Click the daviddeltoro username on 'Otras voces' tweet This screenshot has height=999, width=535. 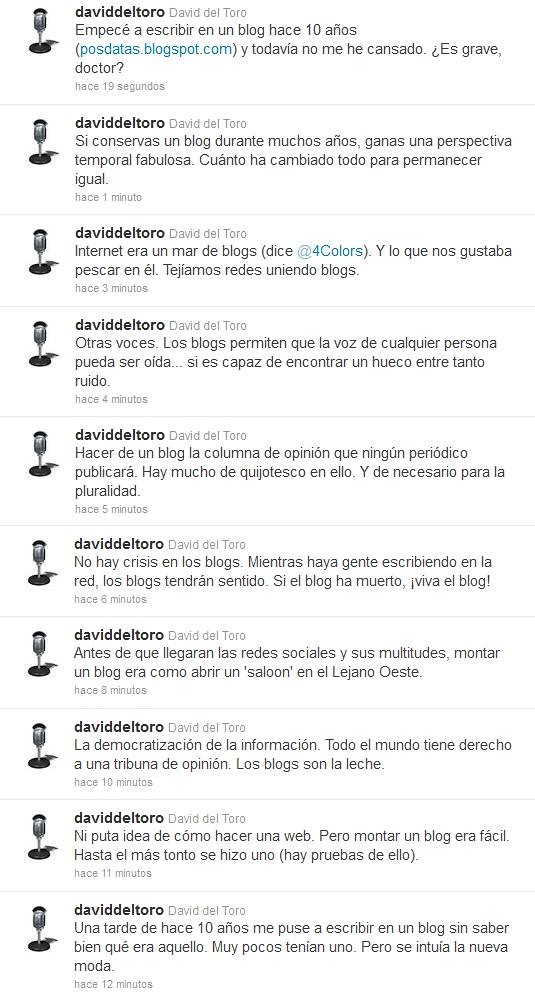point(120,325)
